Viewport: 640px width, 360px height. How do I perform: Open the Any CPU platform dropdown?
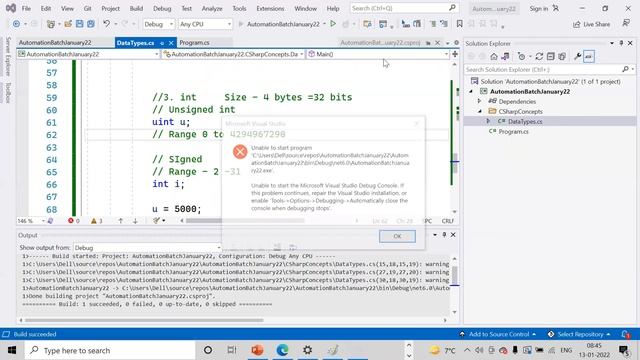point(205,24)
